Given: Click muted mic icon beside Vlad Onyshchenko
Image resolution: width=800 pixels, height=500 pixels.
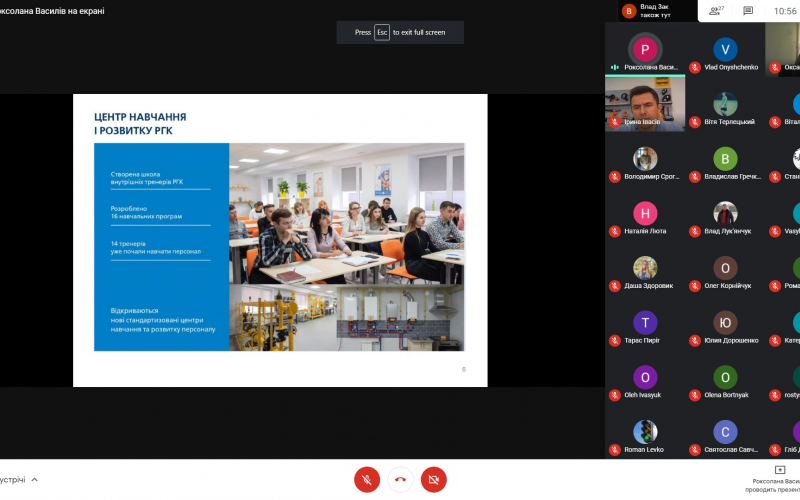Looking at the screenshot, I should pos(694,67).
